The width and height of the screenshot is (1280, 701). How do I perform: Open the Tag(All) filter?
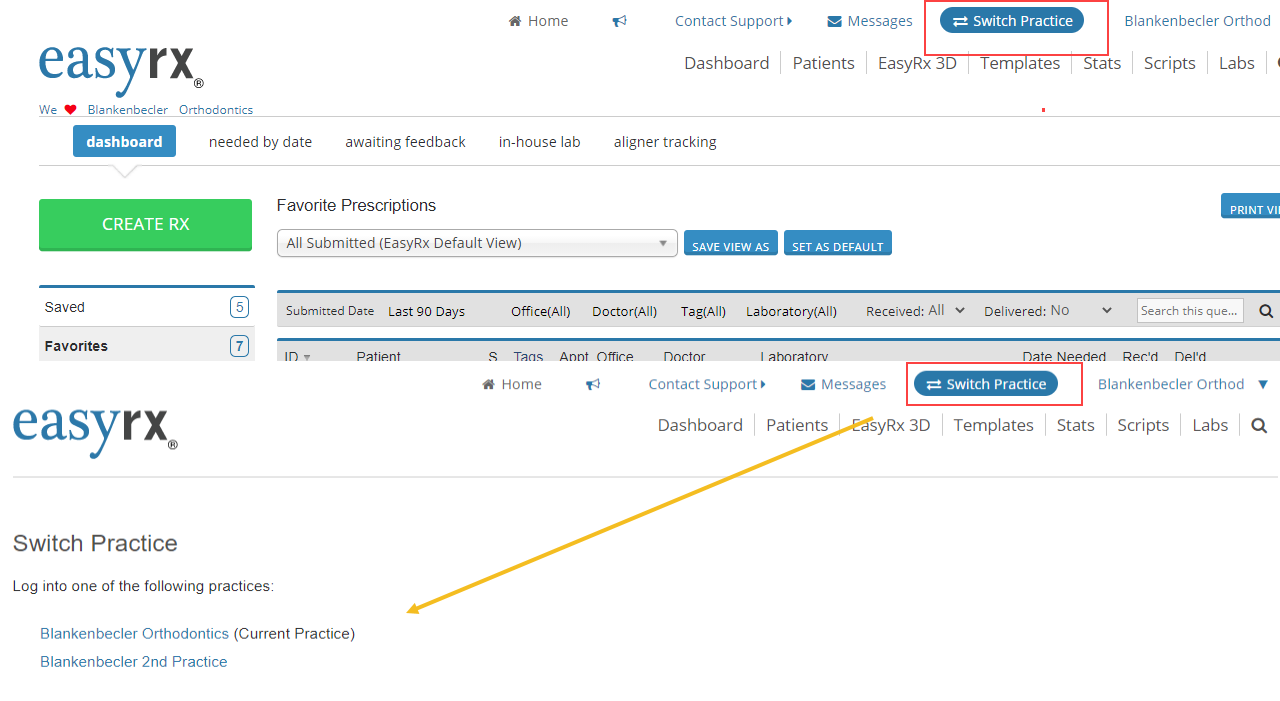[x=703, y=311]
